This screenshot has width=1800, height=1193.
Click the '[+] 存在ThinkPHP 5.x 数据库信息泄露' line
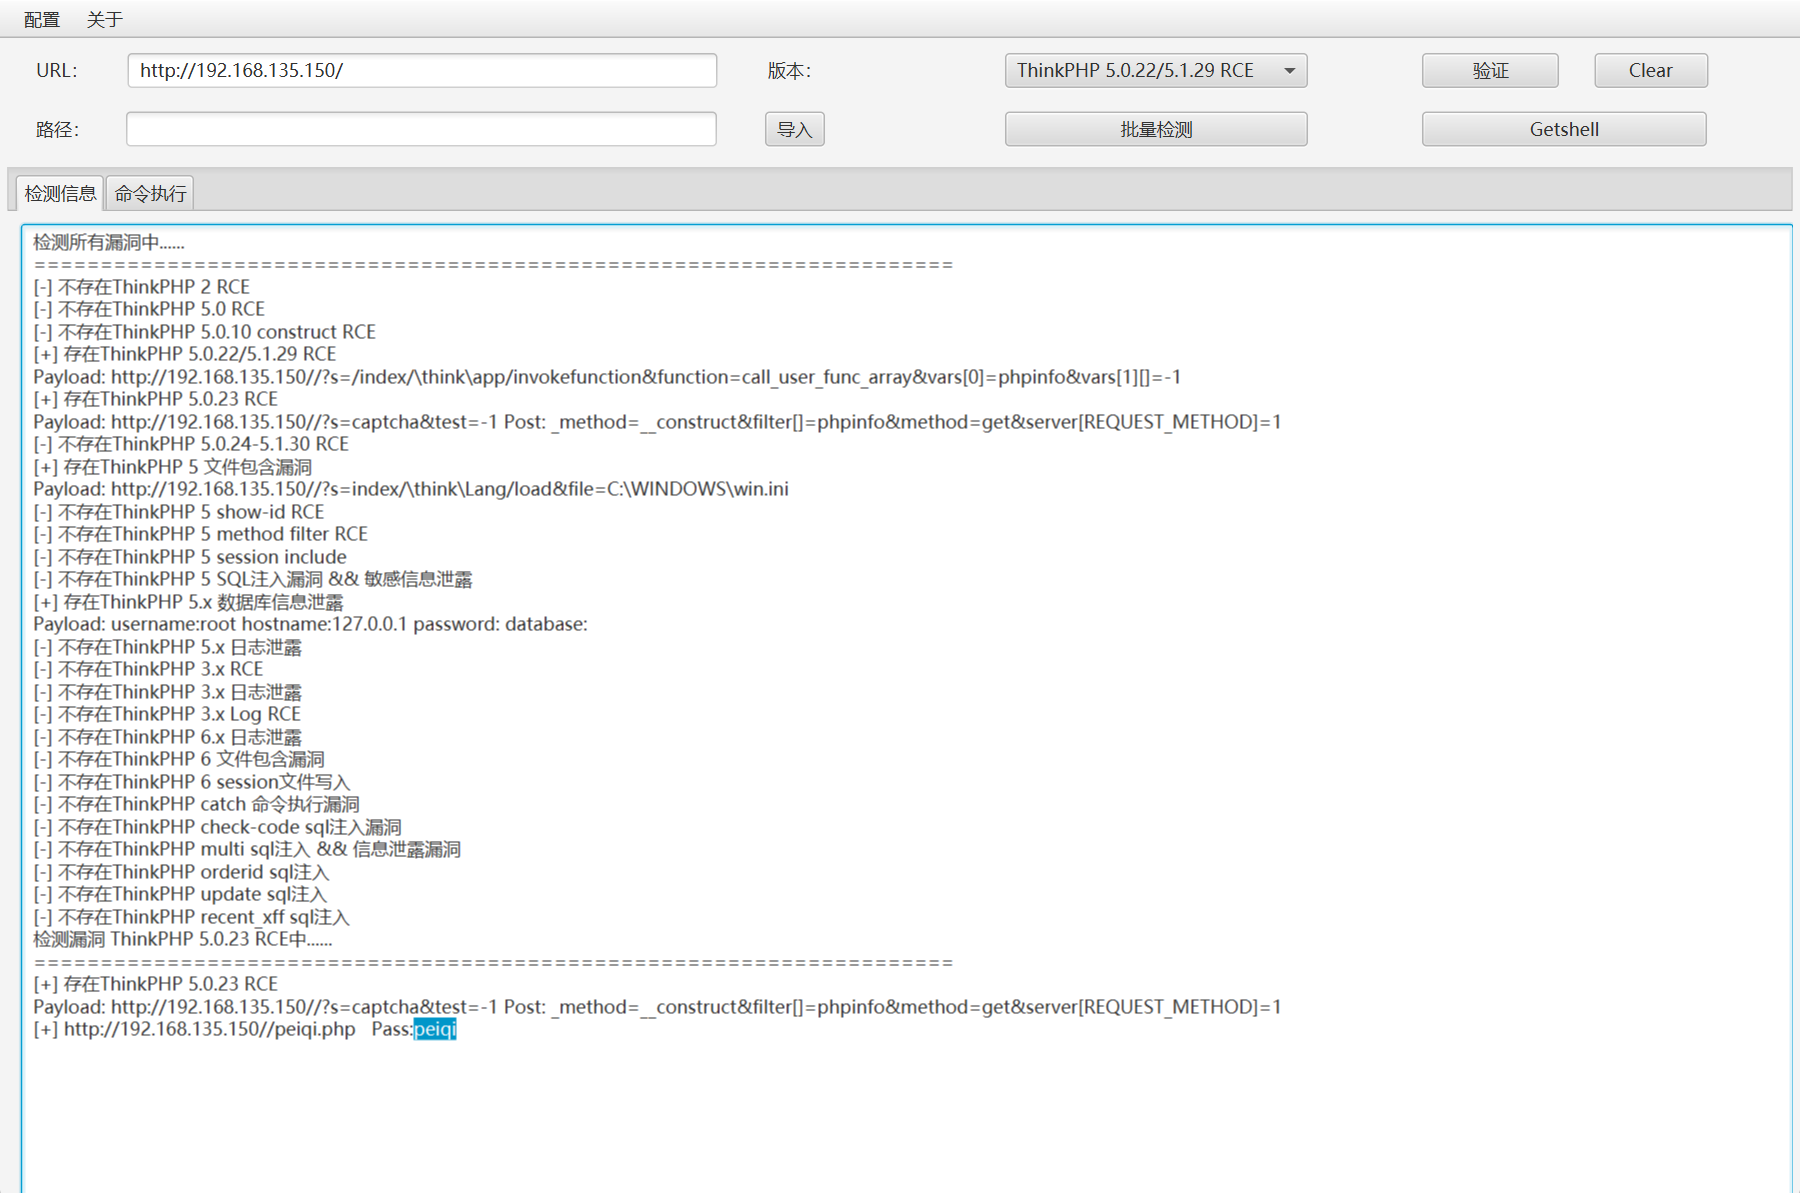(x=188, y=602)
